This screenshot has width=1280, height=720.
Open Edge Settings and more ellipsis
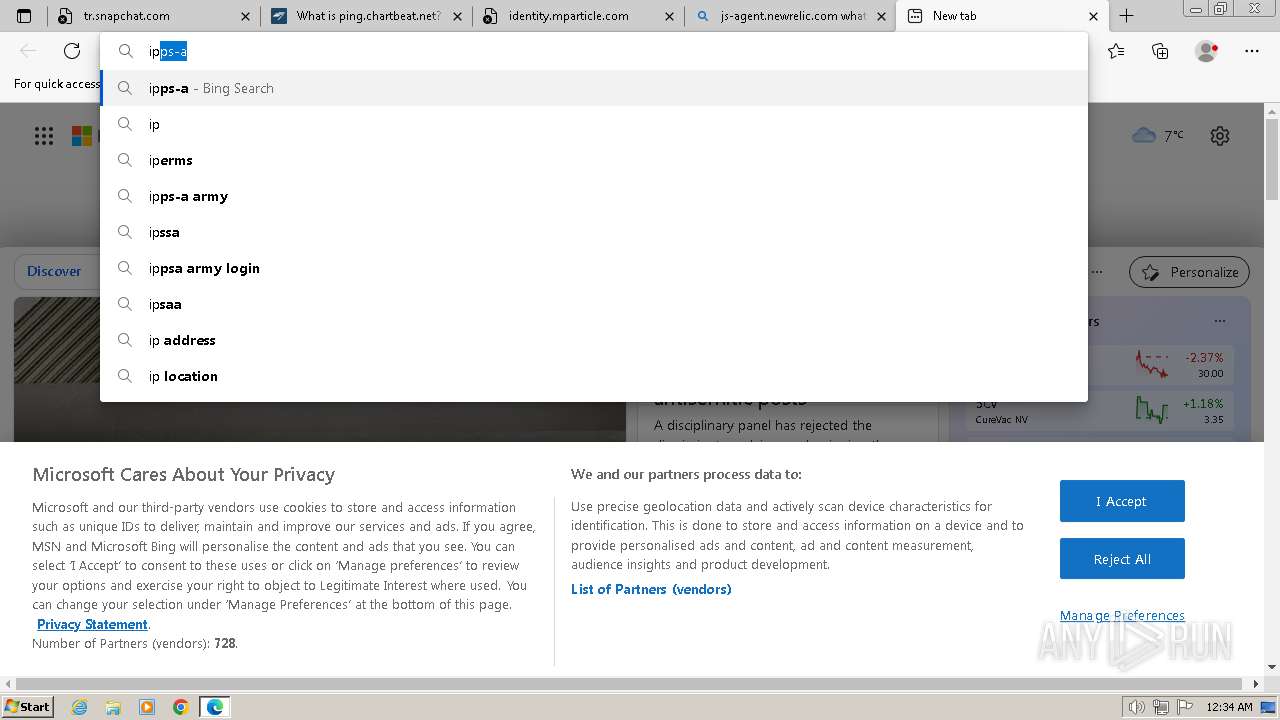(x=1252, y=51)
